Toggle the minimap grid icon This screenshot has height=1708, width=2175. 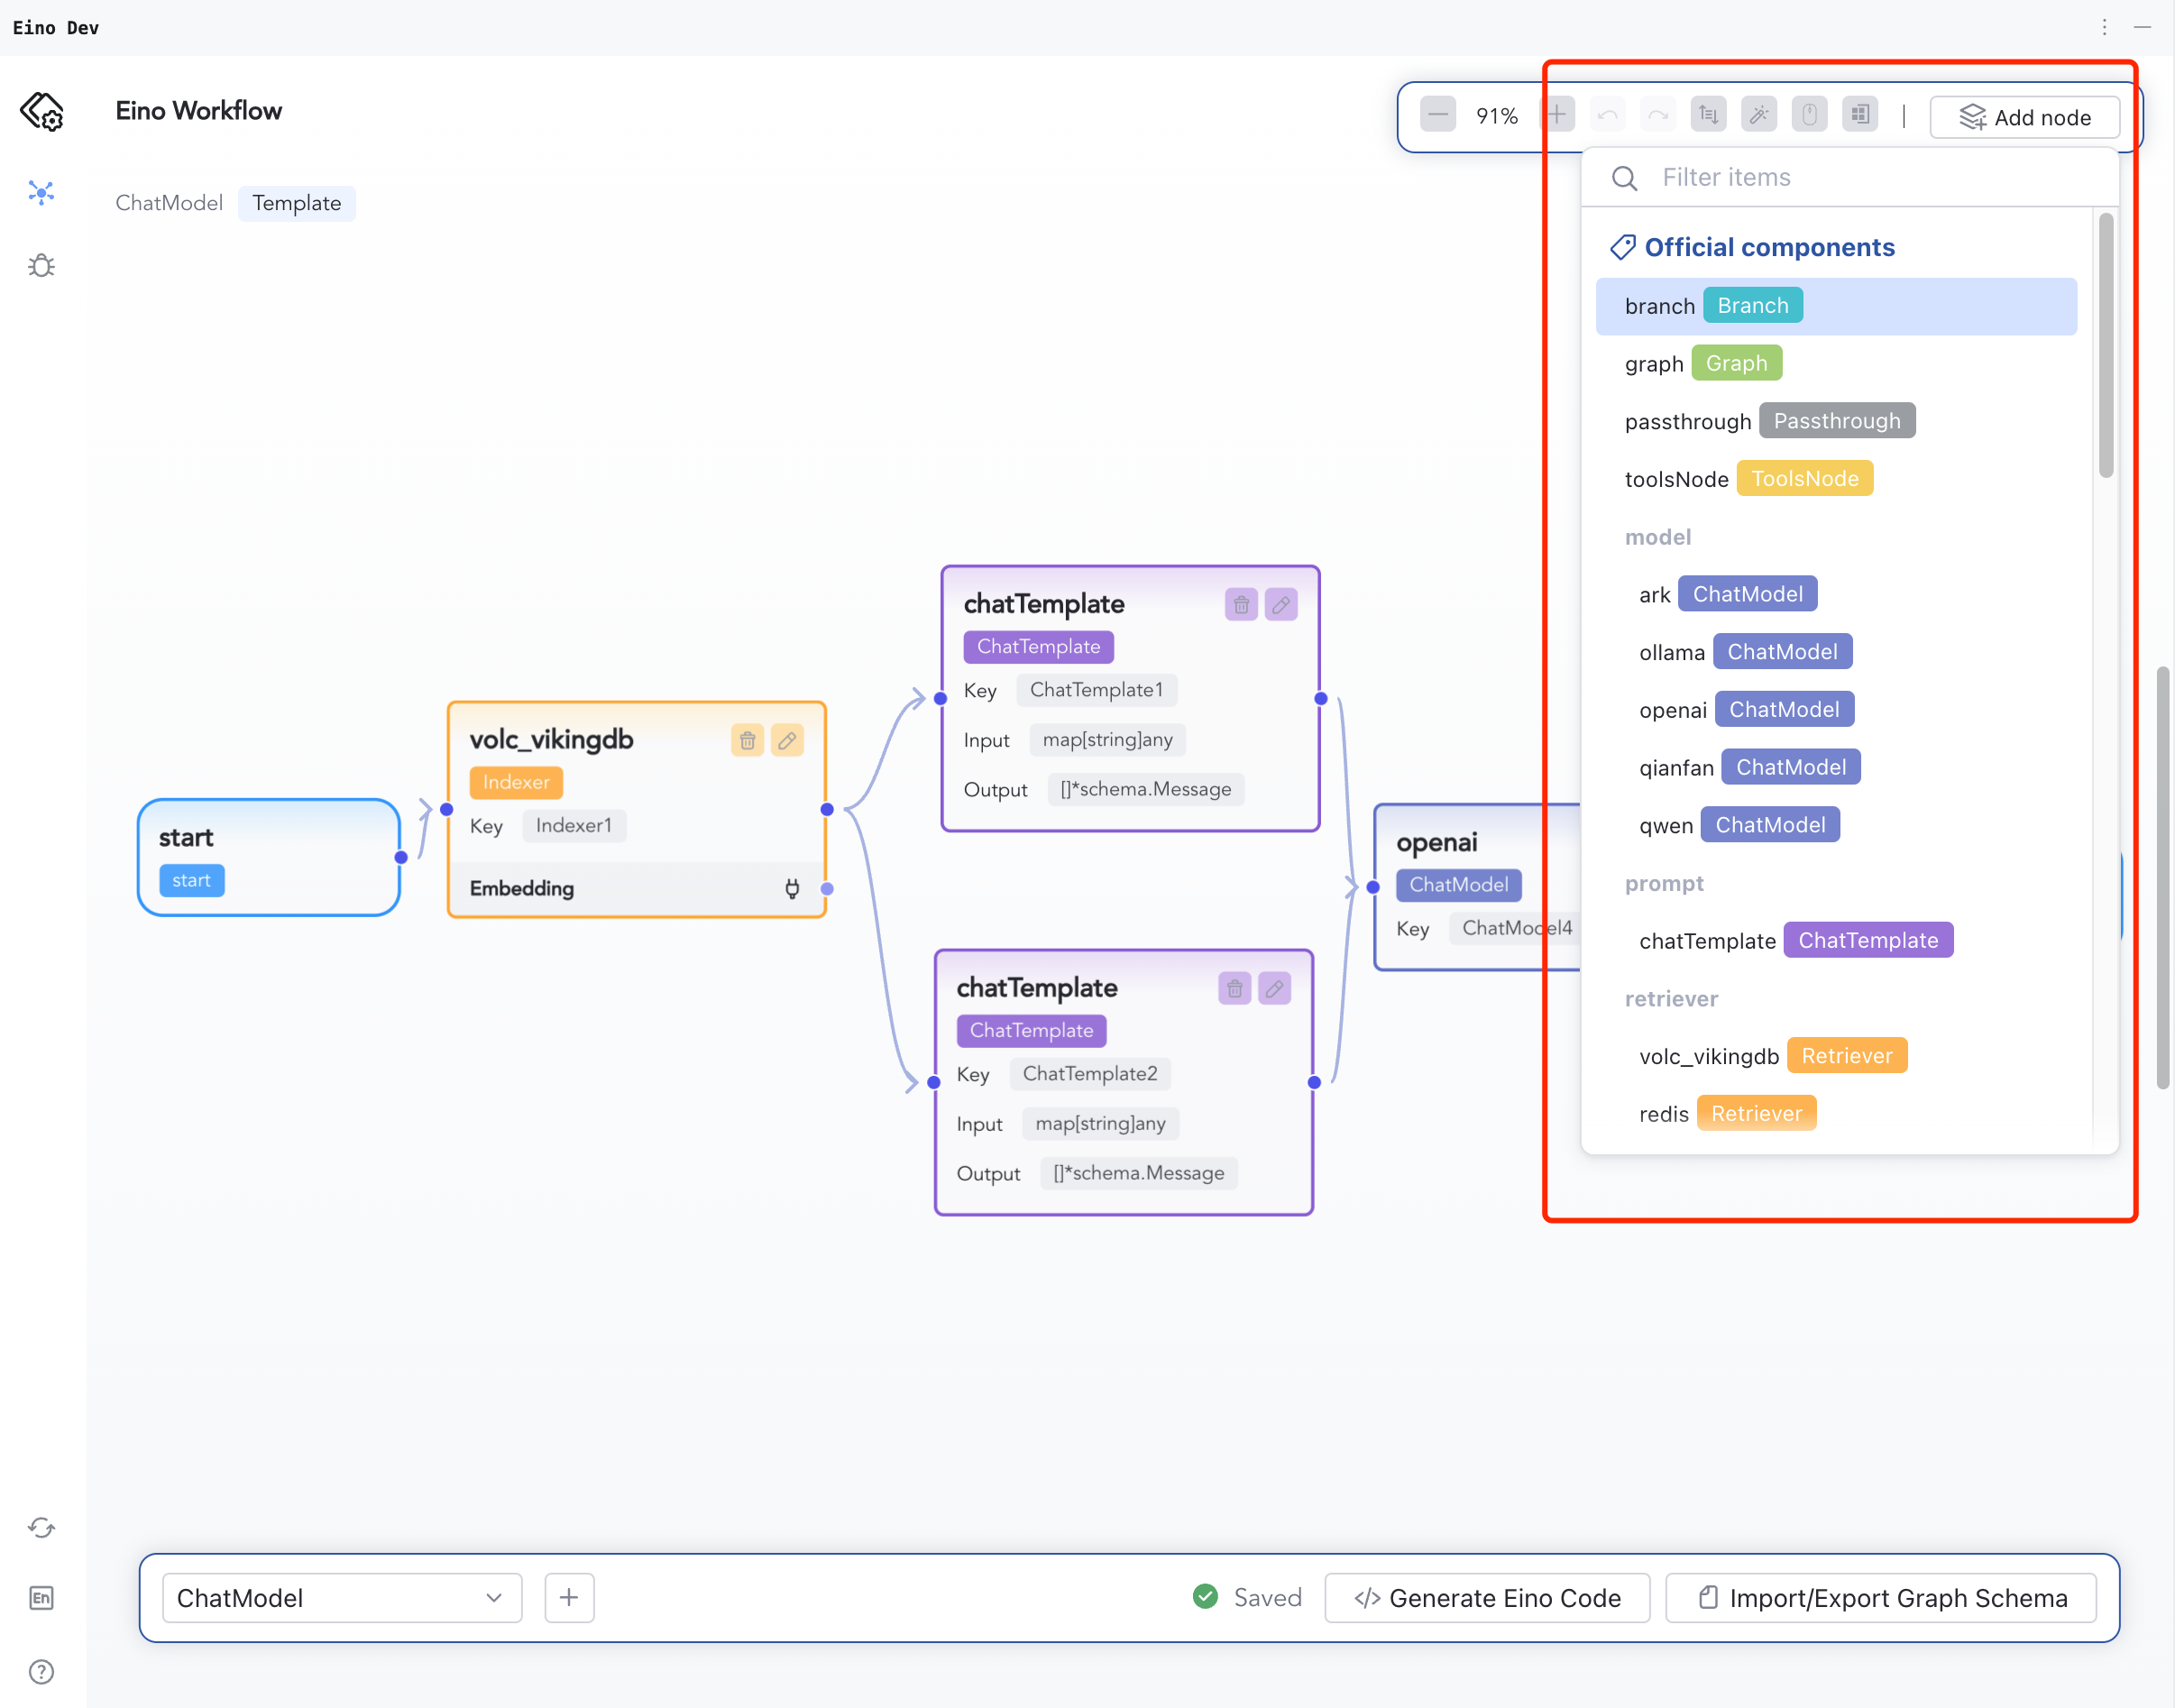click(1859, 115)
